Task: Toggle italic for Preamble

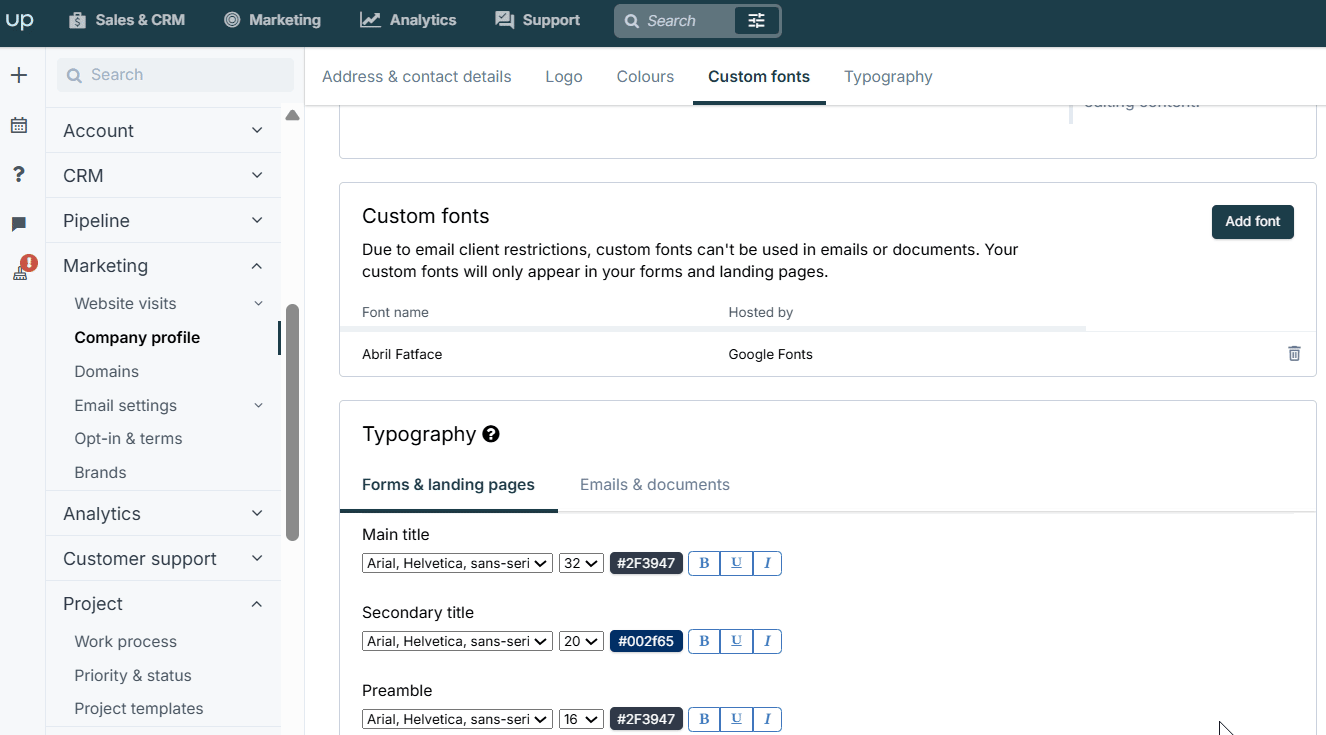Action: coord(767,719)
